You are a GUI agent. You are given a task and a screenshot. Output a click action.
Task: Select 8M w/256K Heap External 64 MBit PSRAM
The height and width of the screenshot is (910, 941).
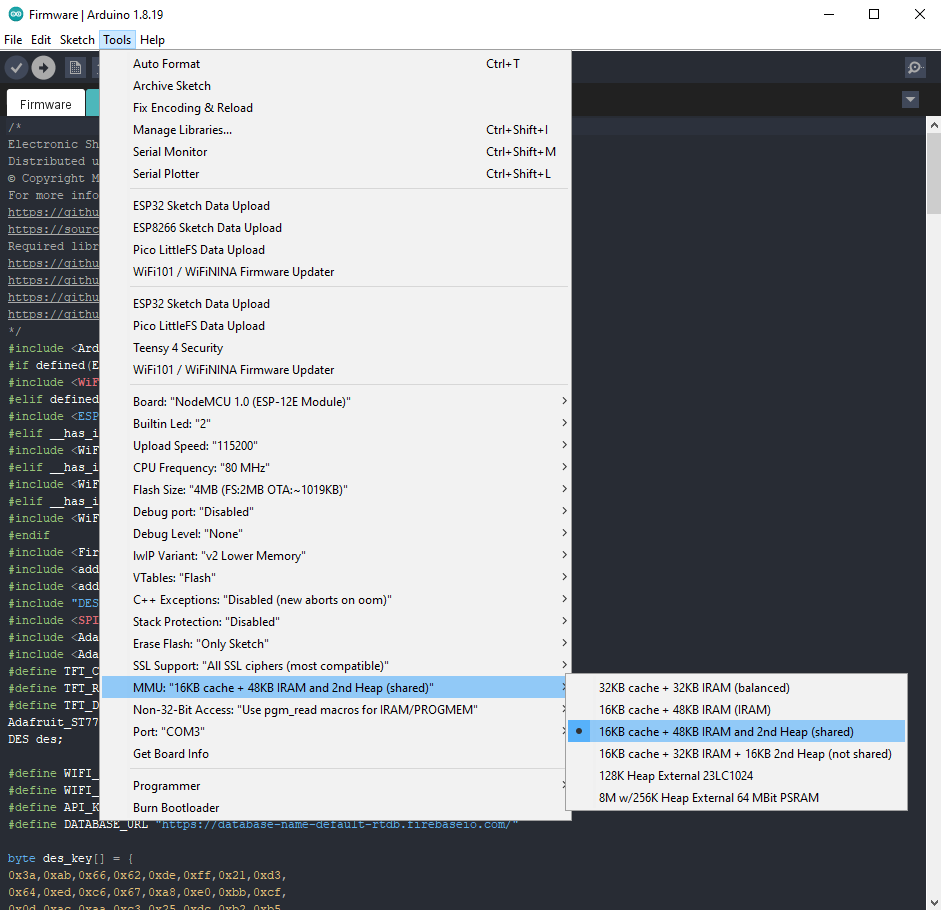pyautogui.click(x=737, y=797)
